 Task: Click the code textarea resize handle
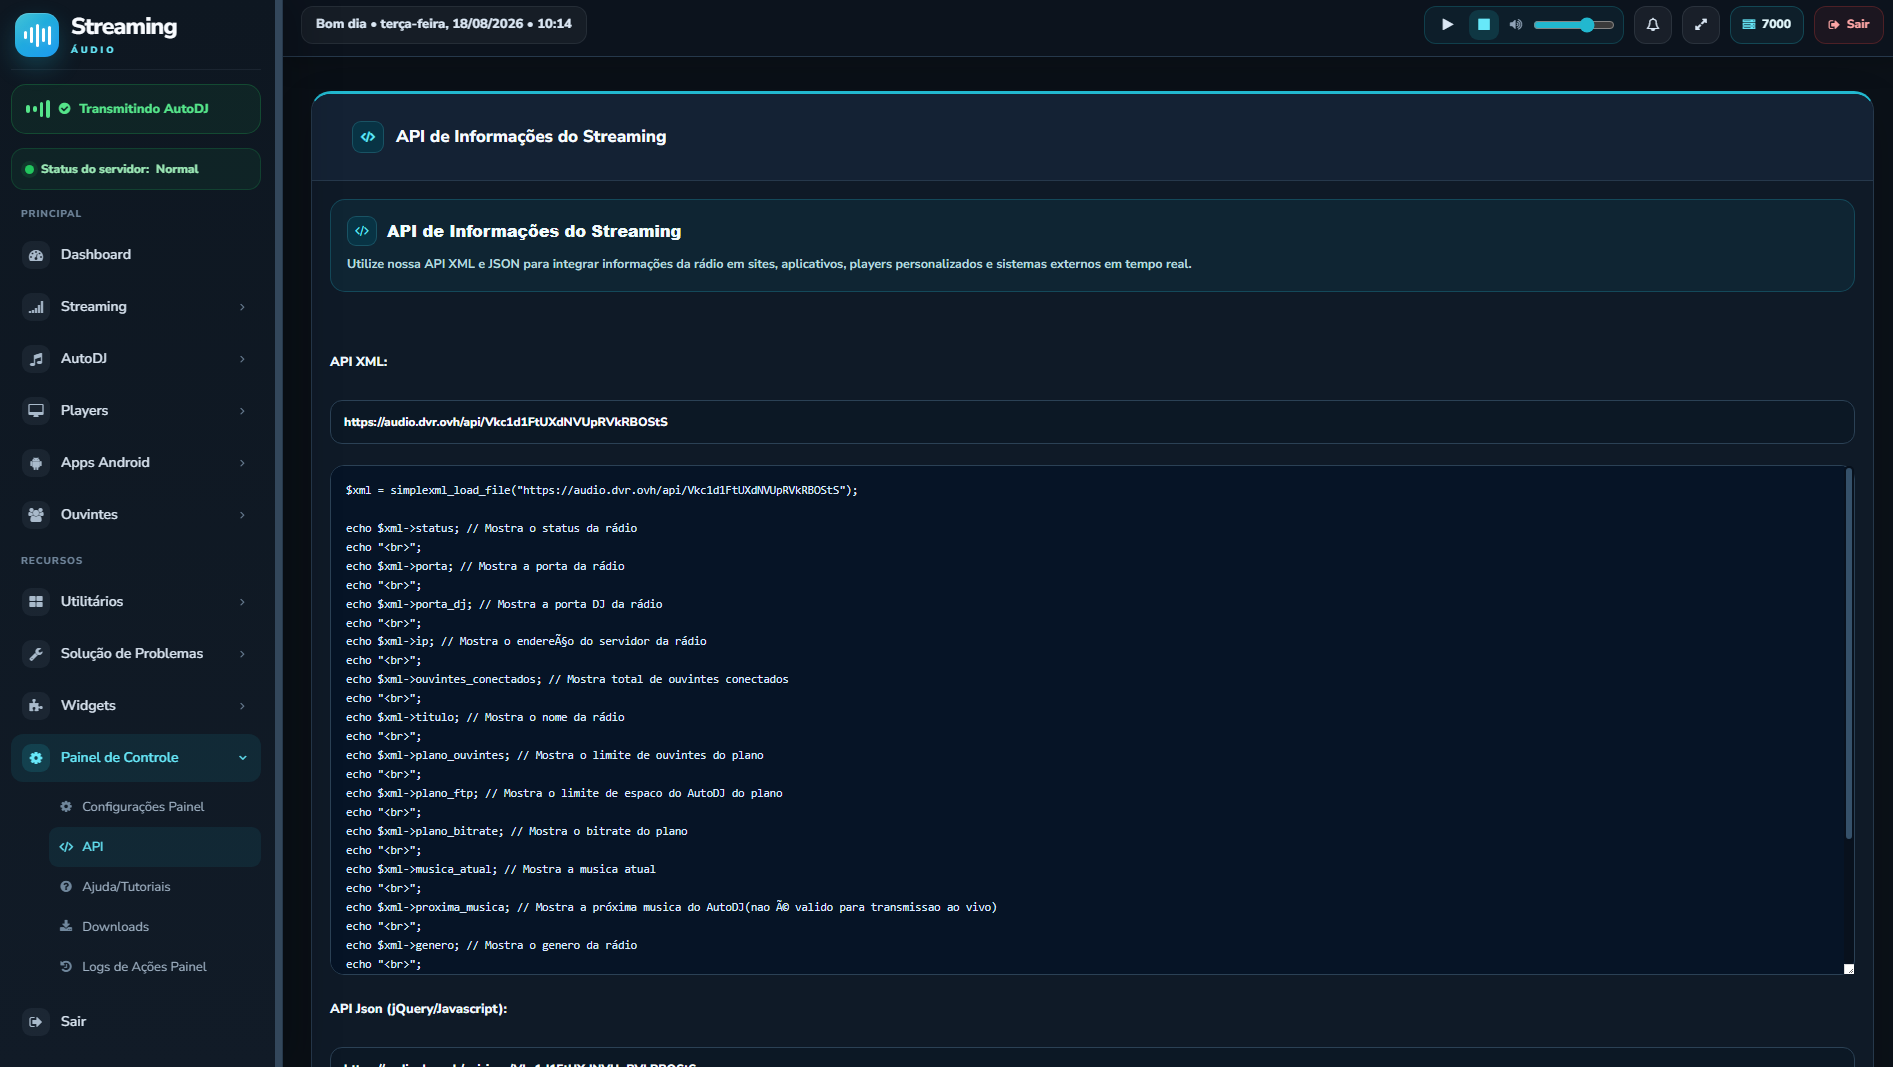(x=1849, y=969)
